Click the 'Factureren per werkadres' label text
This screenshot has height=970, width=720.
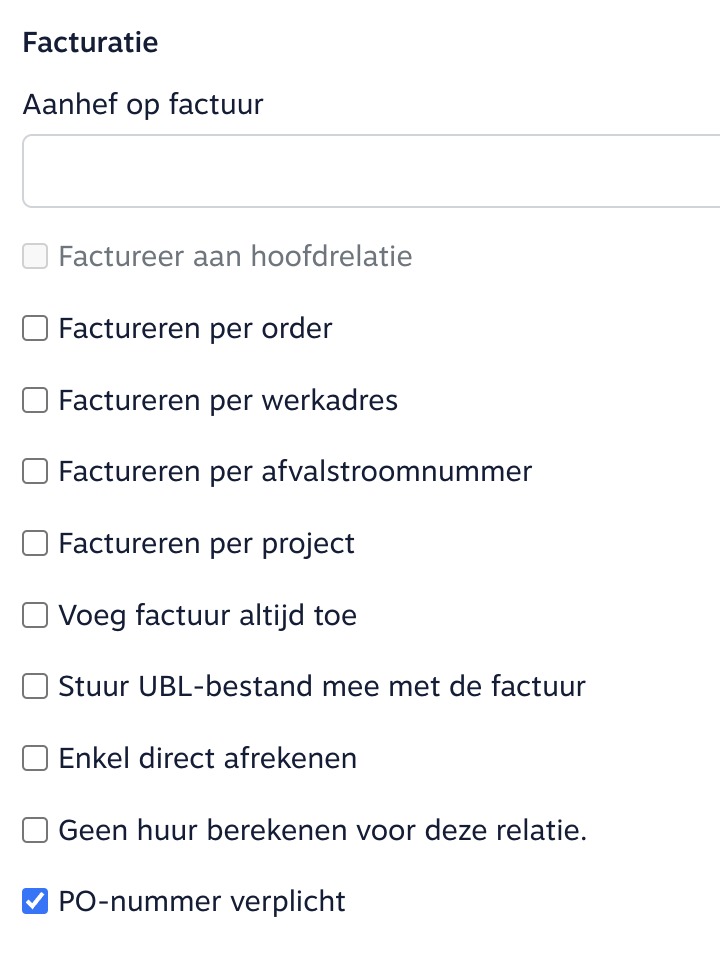[228, 400]
